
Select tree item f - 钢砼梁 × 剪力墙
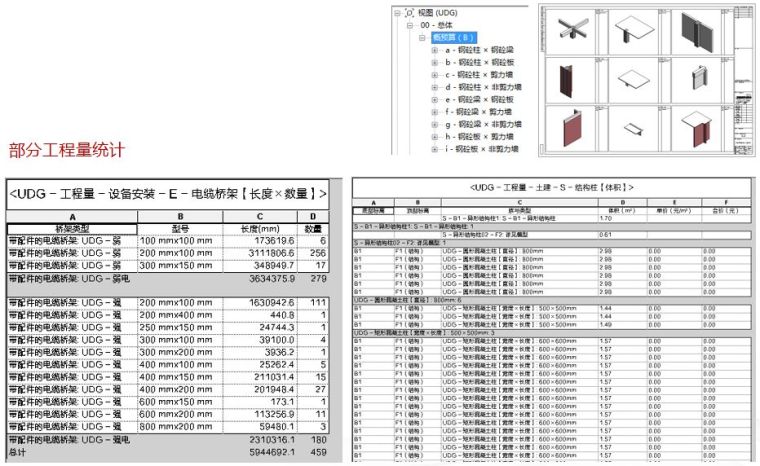click(478, 112)
